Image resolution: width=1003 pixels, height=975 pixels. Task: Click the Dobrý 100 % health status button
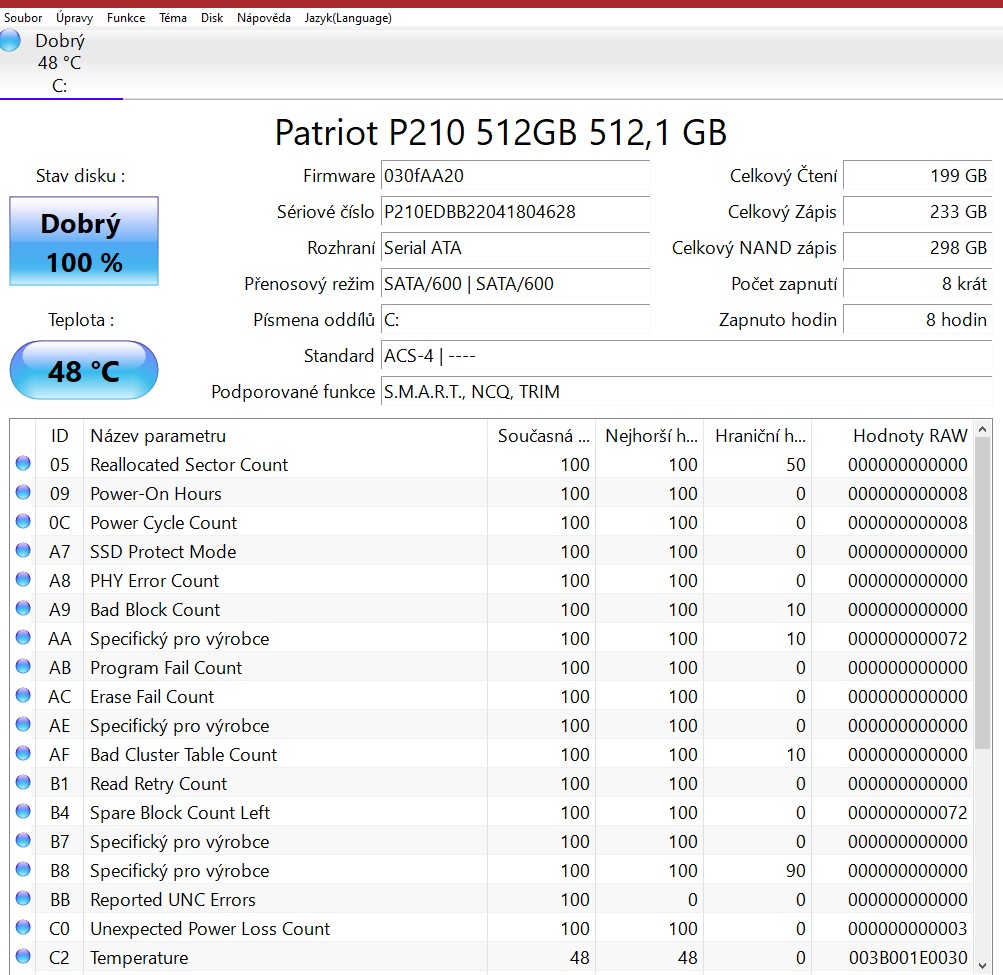pyautogui.click(x=84, y=242)
